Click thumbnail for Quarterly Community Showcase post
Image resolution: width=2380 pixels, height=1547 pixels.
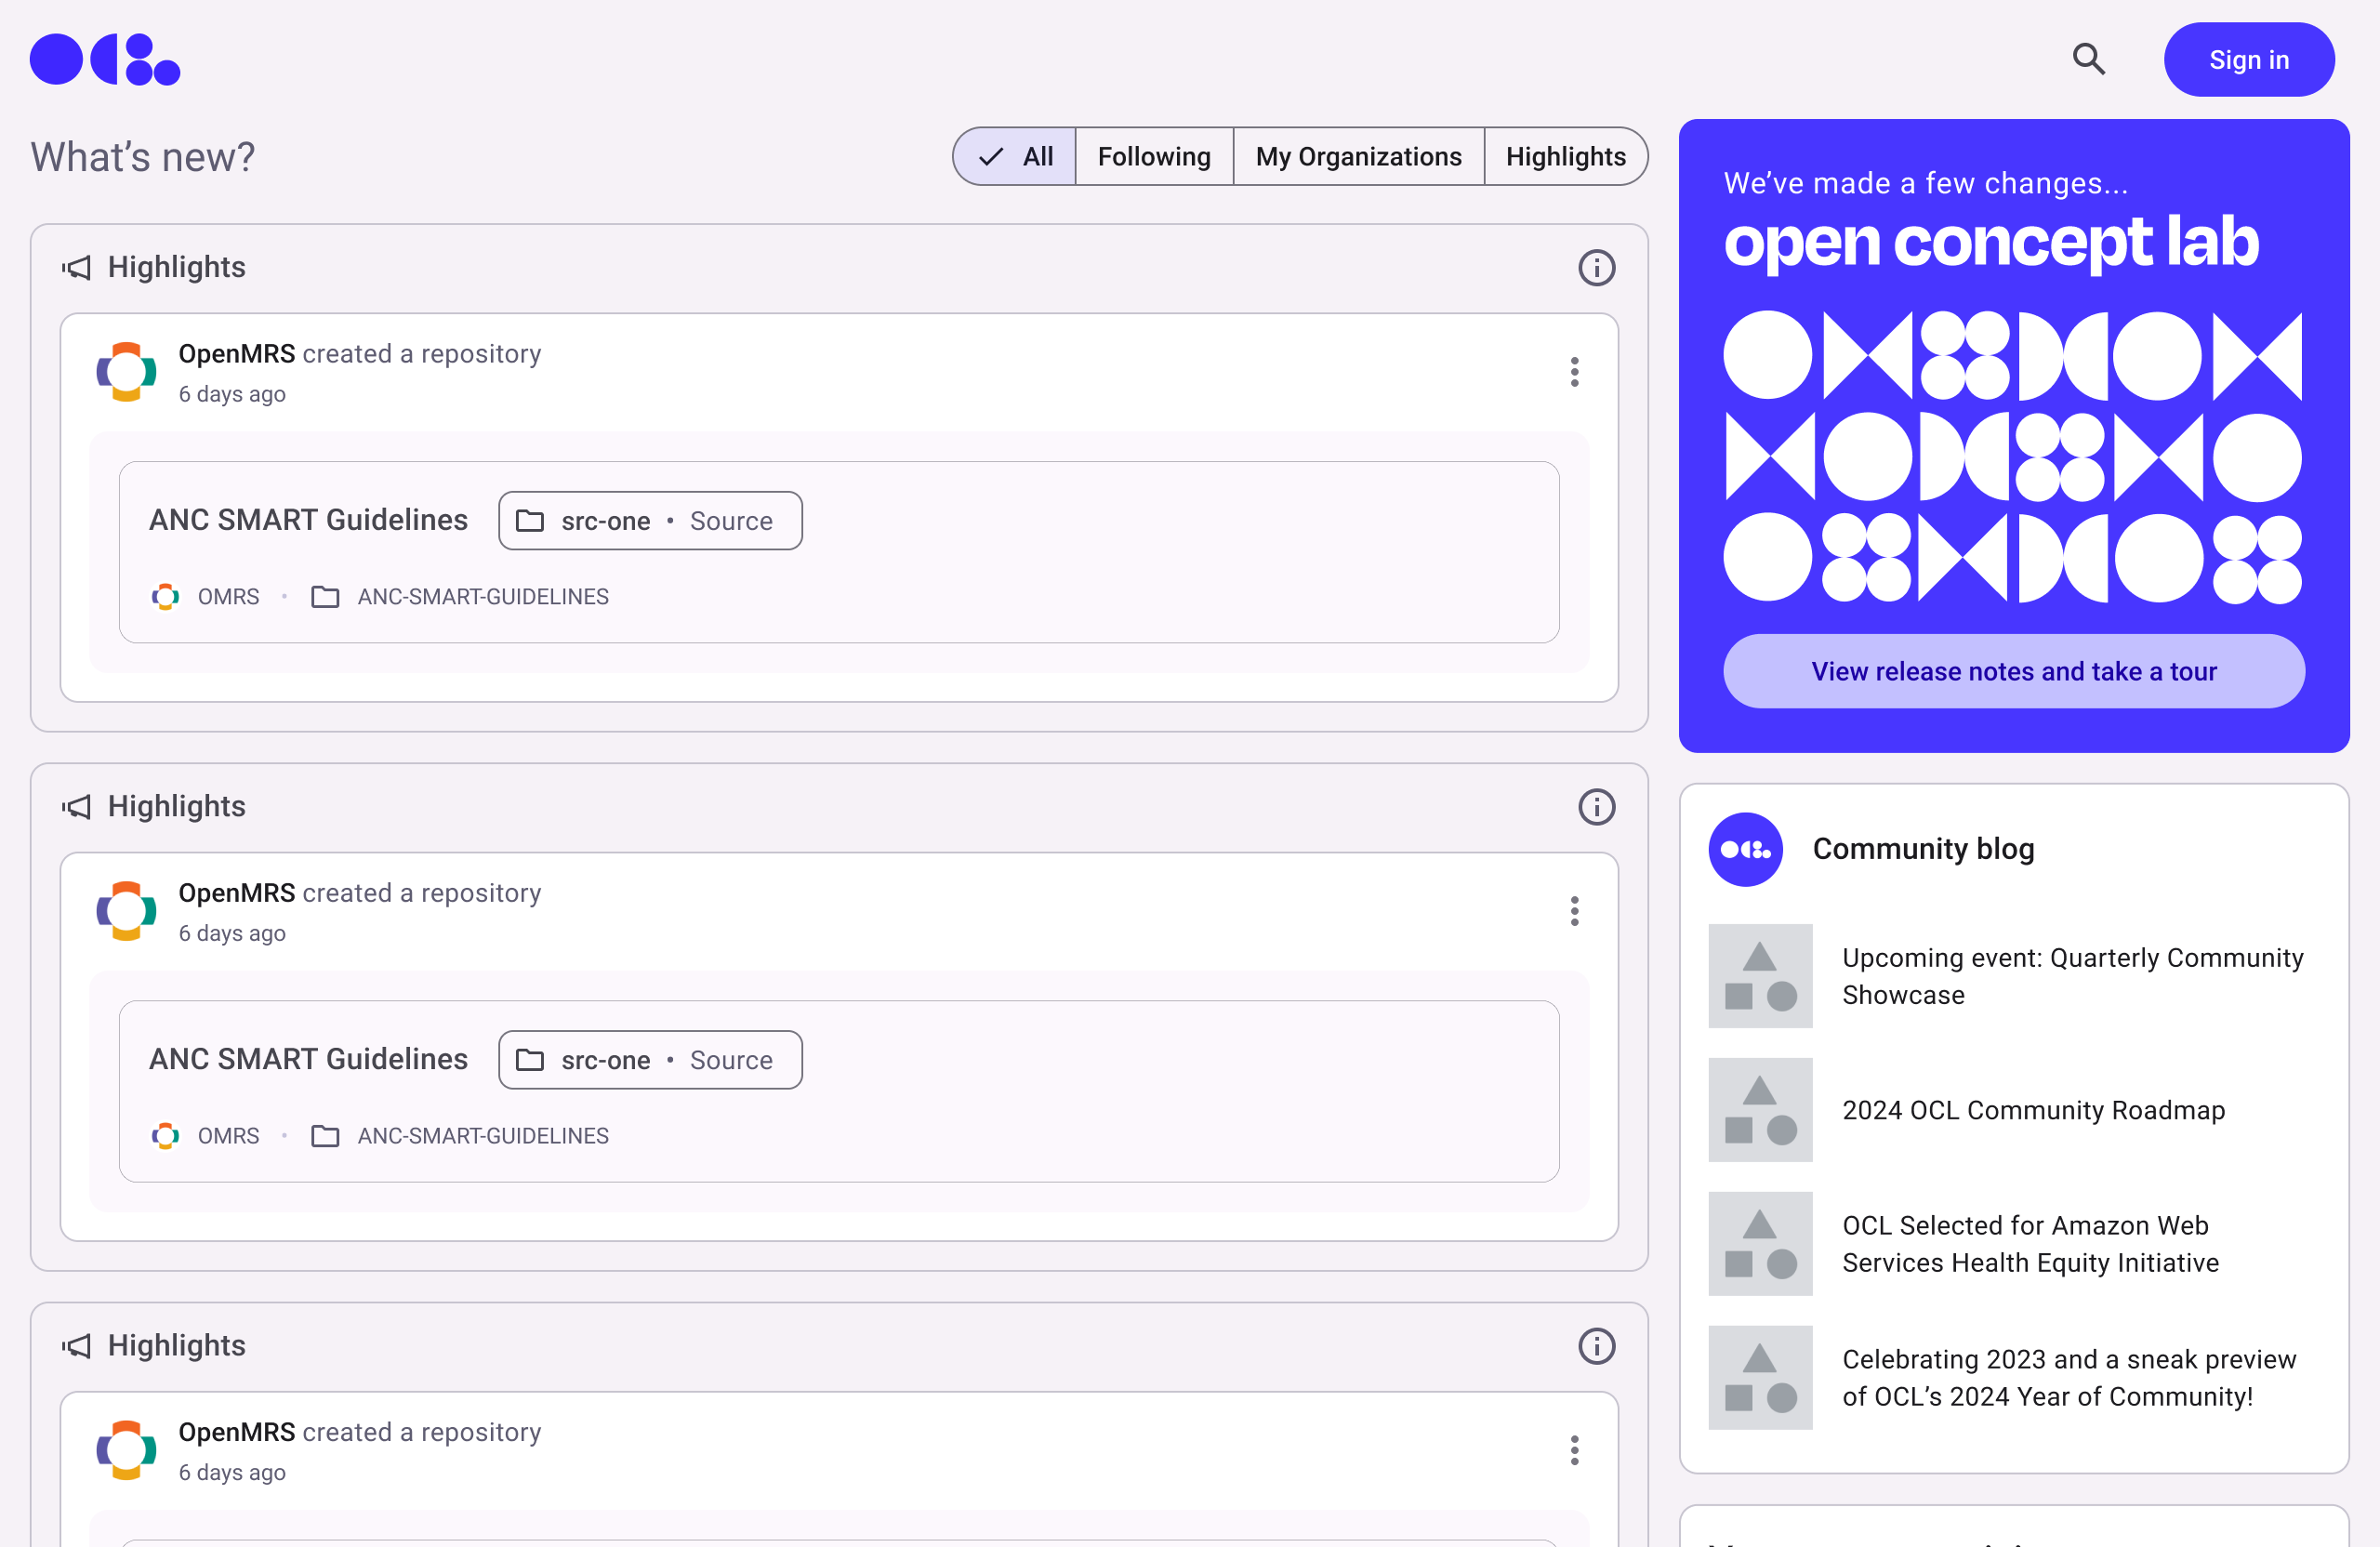click(x=1760, y=976)
